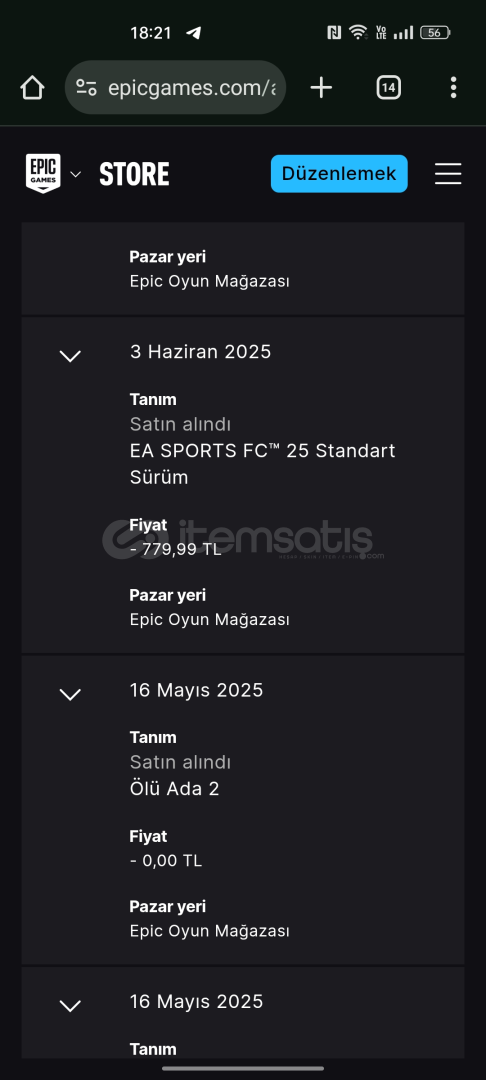The height and width of the screenshot is (1080, 486).
Task: Collapse the last 16 Mayıs 2025 entry
Action: pyautogui.click(x=70, y=1005)
